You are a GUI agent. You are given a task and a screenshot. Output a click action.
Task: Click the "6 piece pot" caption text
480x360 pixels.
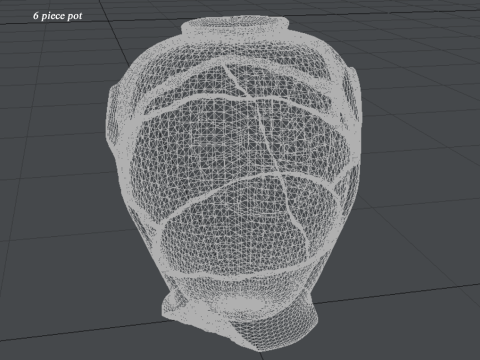(58, 16)
